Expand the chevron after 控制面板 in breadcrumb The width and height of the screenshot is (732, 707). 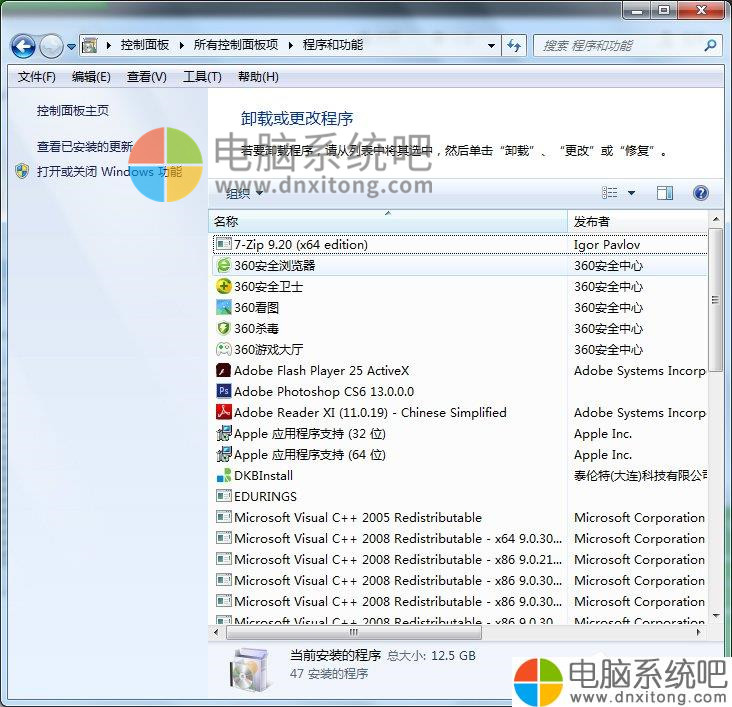(x=182, y=45)
